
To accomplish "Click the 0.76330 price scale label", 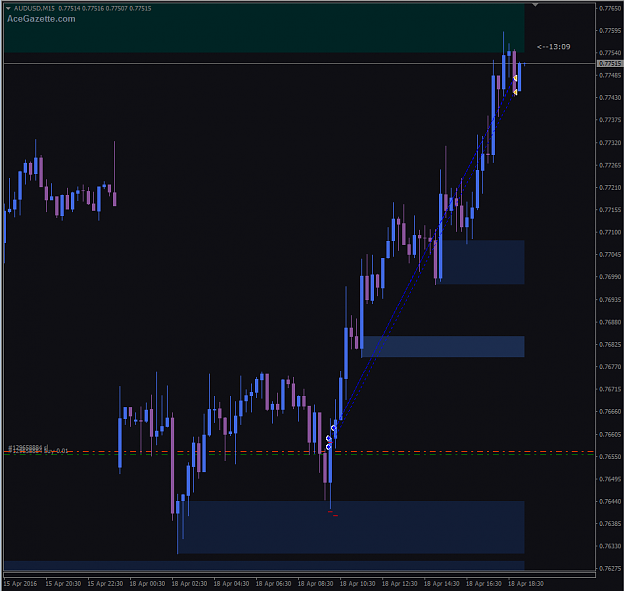I will 610,546.
